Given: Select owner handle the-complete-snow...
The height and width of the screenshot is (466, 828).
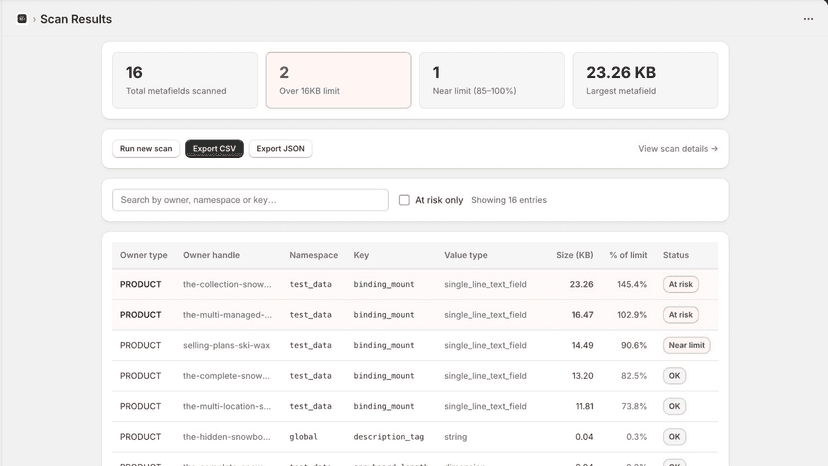Looking at the screenshot, I should [227, 376].
